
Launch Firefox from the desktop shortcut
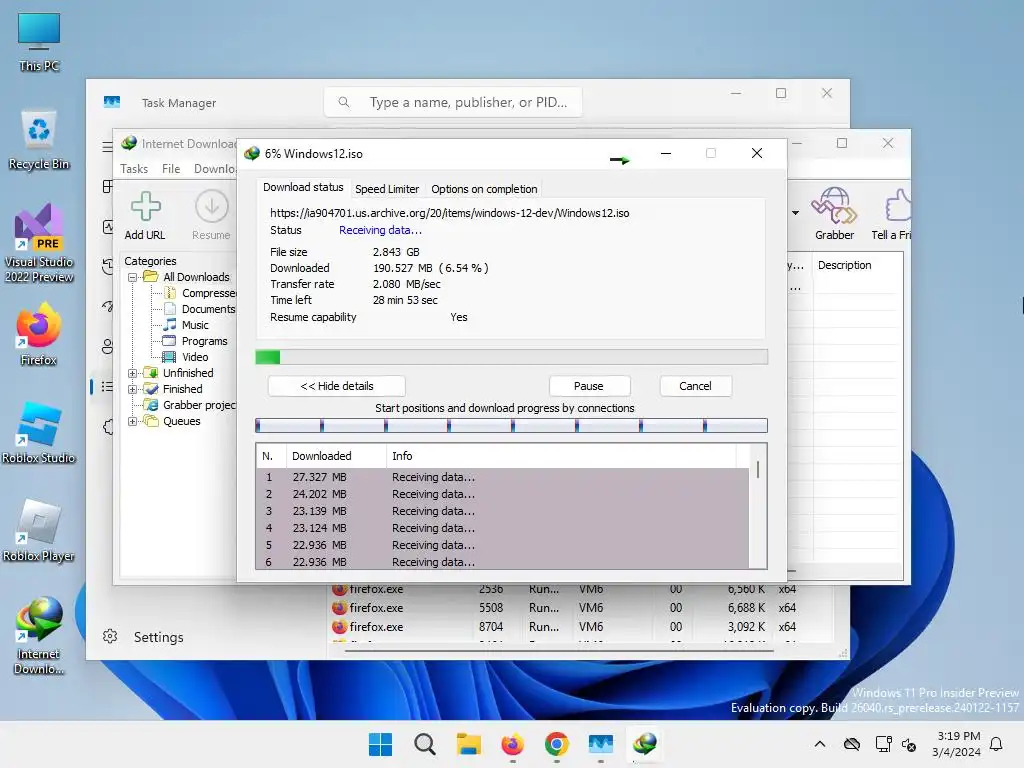39,334
